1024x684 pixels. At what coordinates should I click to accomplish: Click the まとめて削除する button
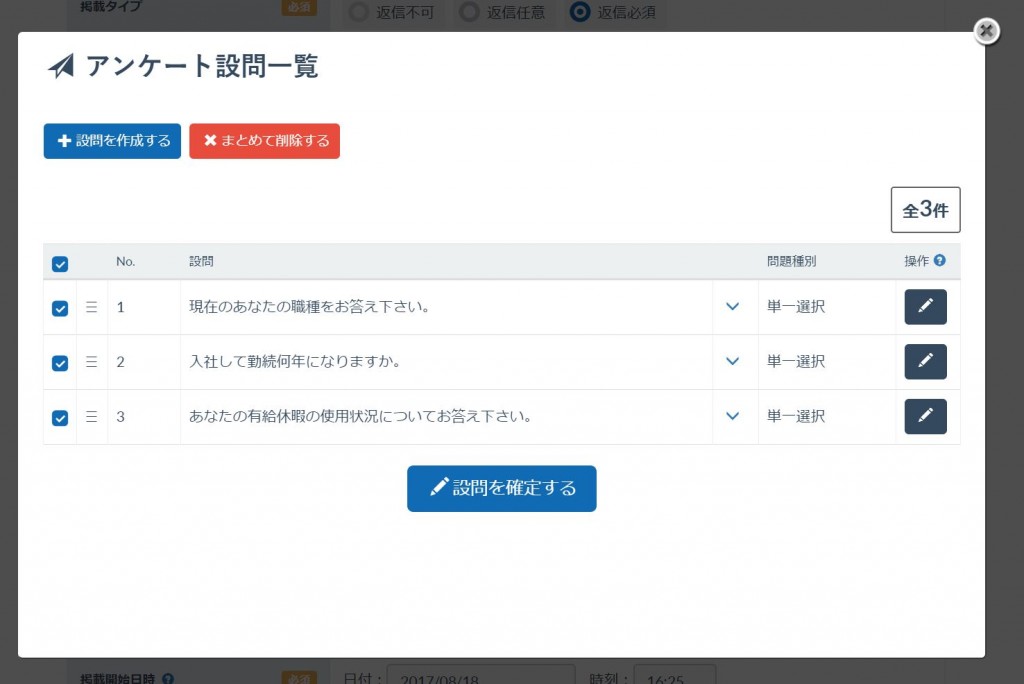click(264, 141)
